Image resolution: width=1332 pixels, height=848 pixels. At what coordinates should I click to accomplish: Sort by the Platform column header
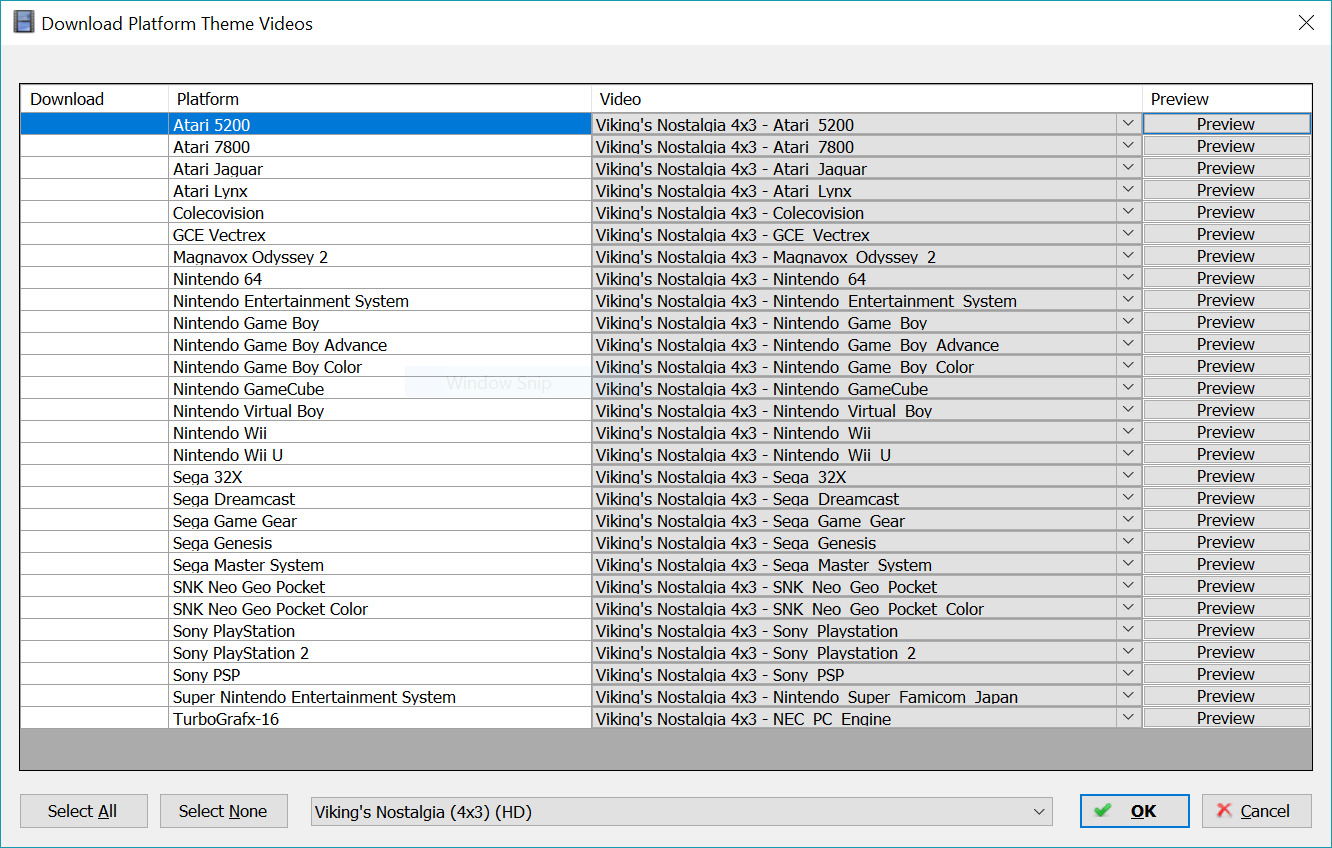[x=380, y=99]
